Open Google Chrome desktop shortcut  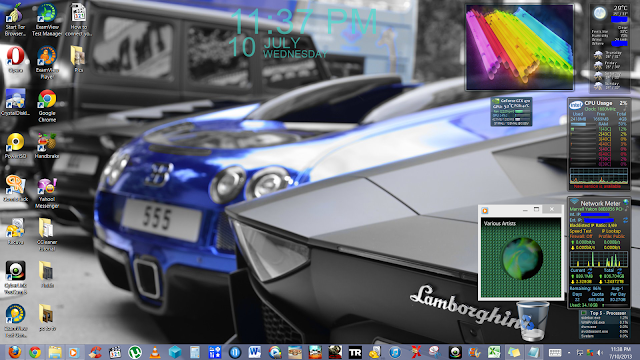tap(47, 106)
